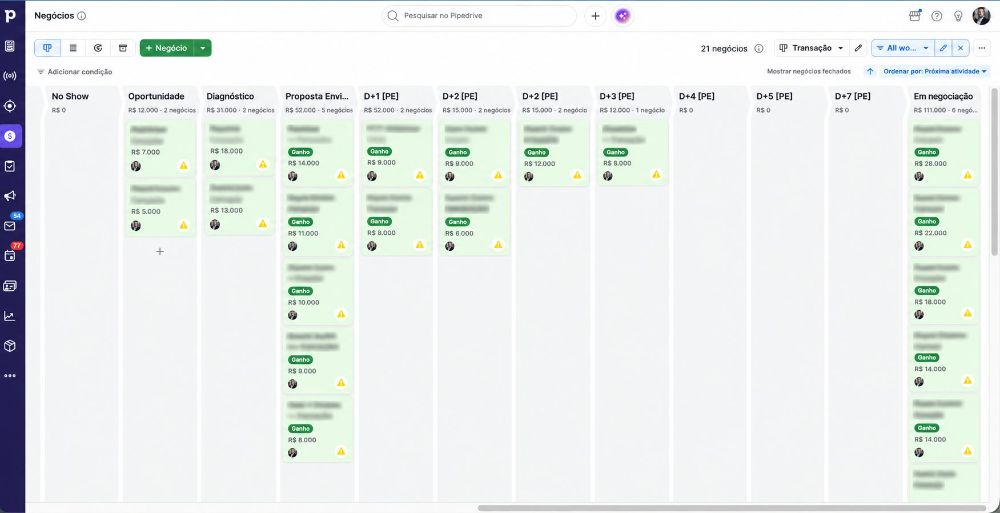Click 21 negócios count text
Image resolution: width=1000 pixels, height=513 pixels.
[724, 48]
